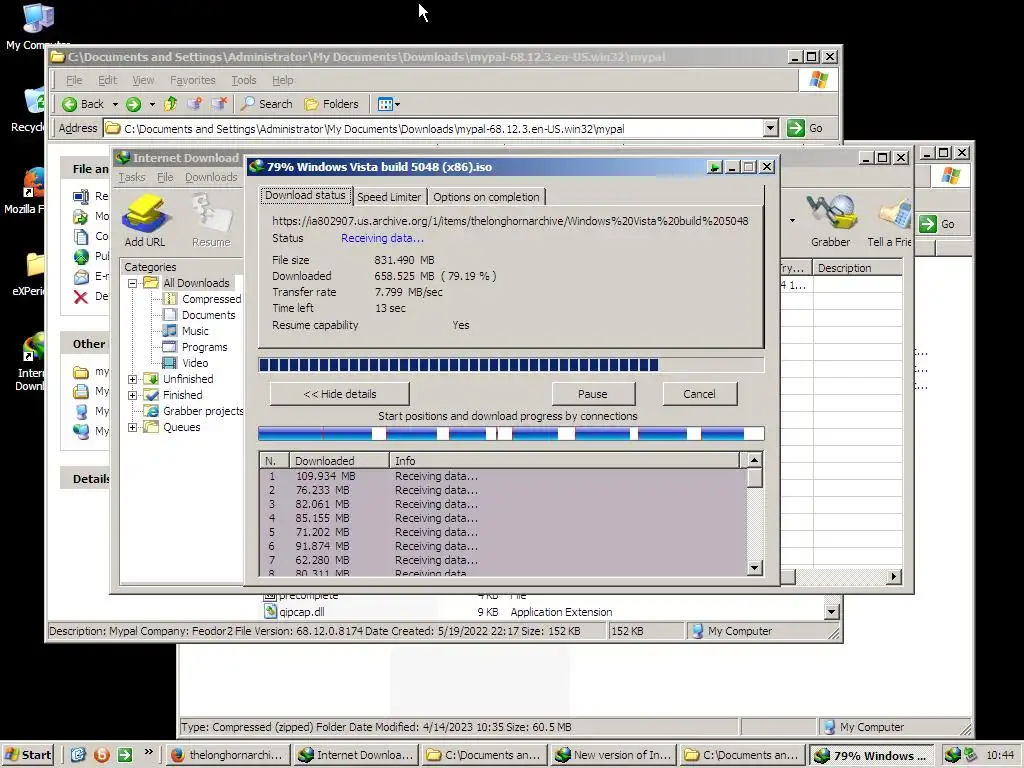
Task: Click the Up folder icon in Explorer
Action: [170, 104]
